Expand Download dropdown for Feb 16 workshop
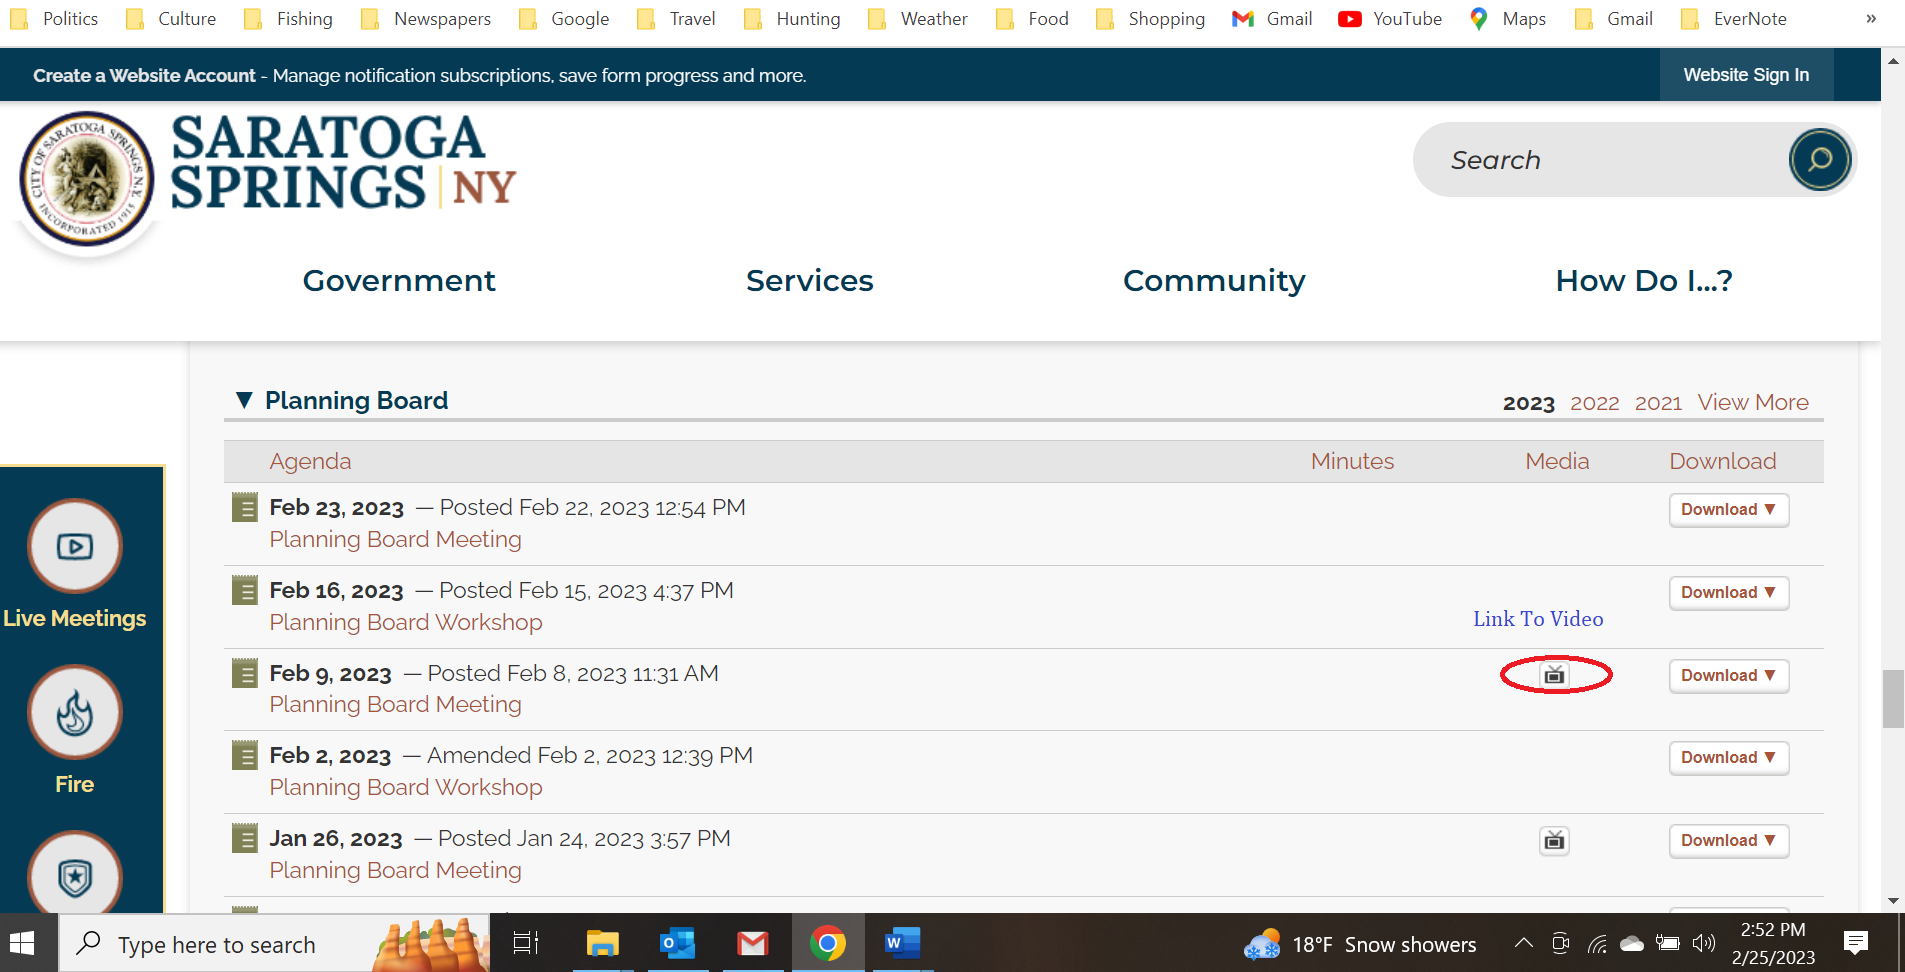The image size is (1905, 972). pos(1728,593)
